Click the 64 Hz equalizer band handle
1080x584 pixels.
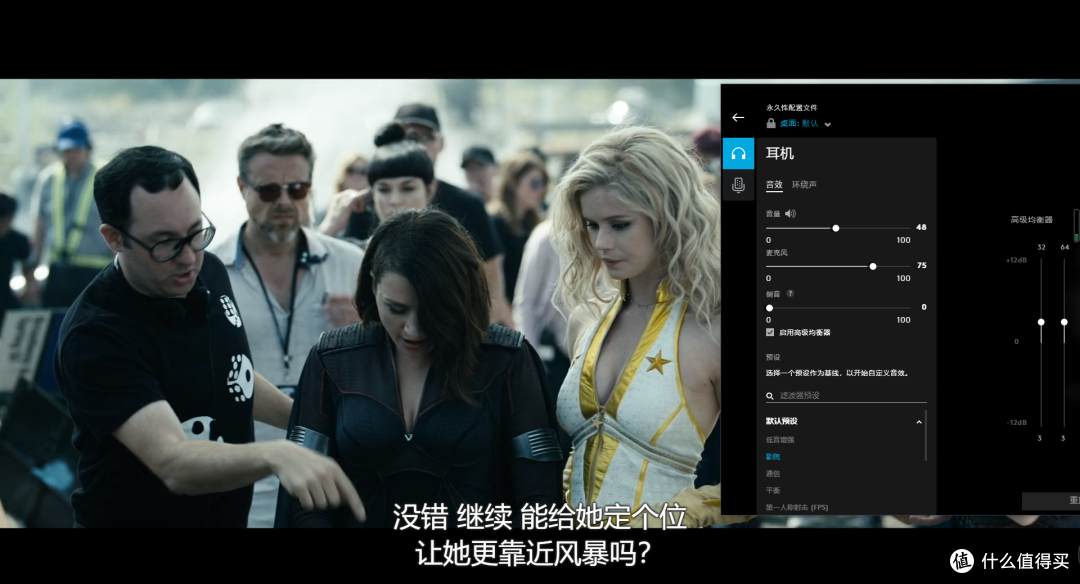coord(1064,322)
